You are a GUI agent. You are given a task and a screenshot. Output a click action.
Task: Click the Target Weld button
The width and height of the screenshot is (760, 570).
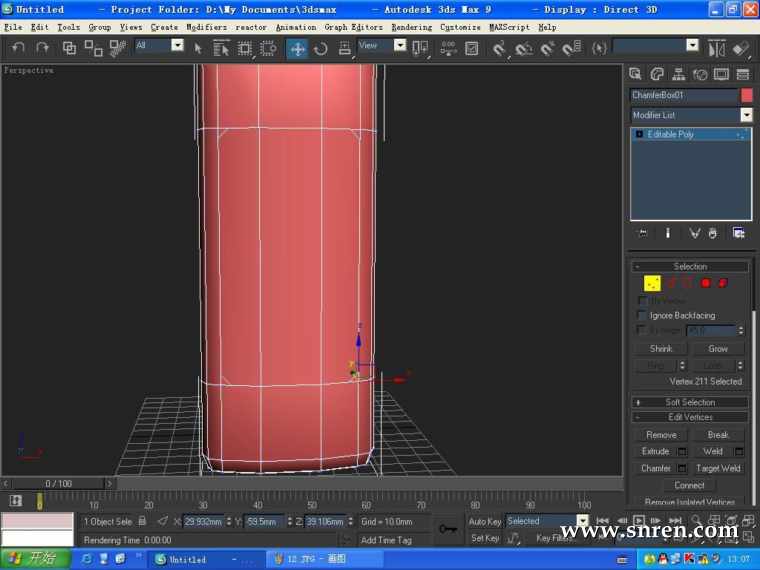(x=718, y=468)
